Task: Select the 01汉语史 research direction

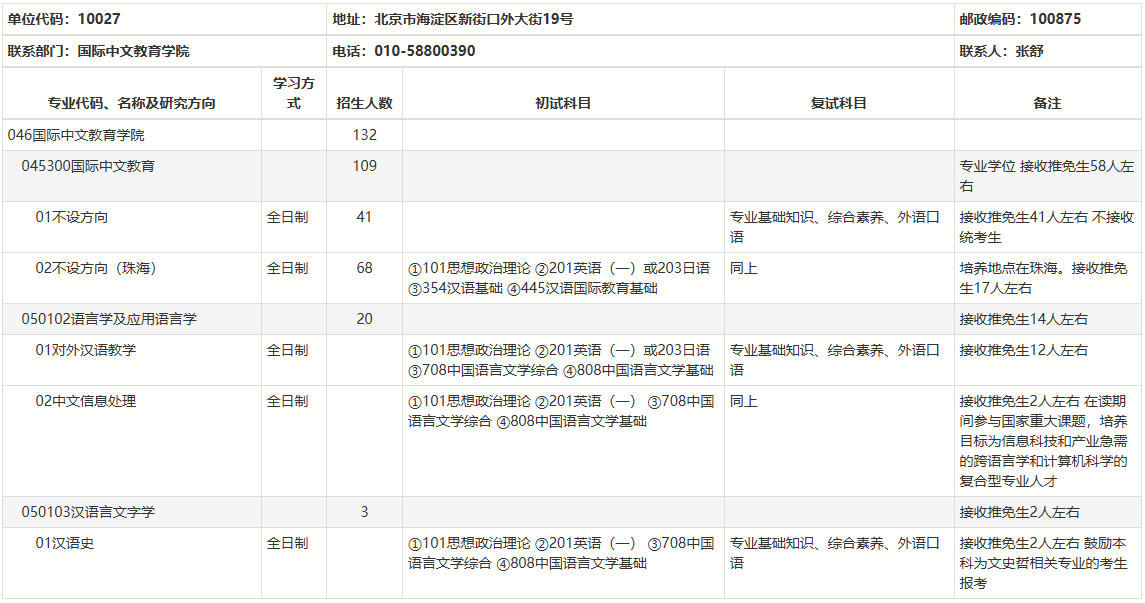Action: click(65, 543)
